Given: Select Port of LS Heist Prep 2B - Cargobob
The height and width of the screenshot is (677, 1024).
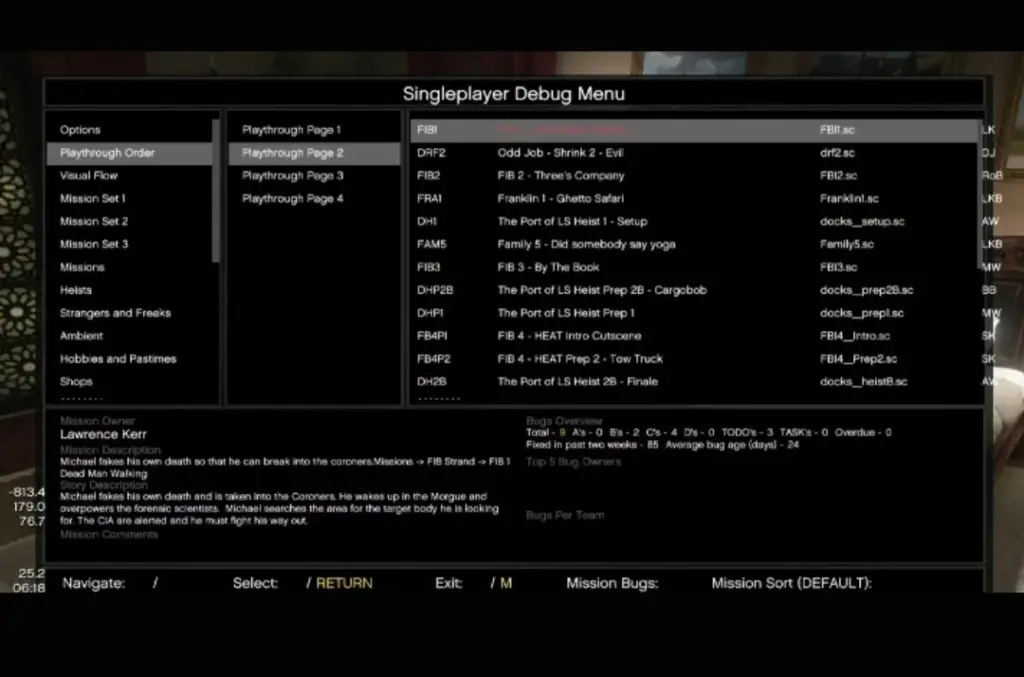Looking at the screenshot, I should point(602,290).
